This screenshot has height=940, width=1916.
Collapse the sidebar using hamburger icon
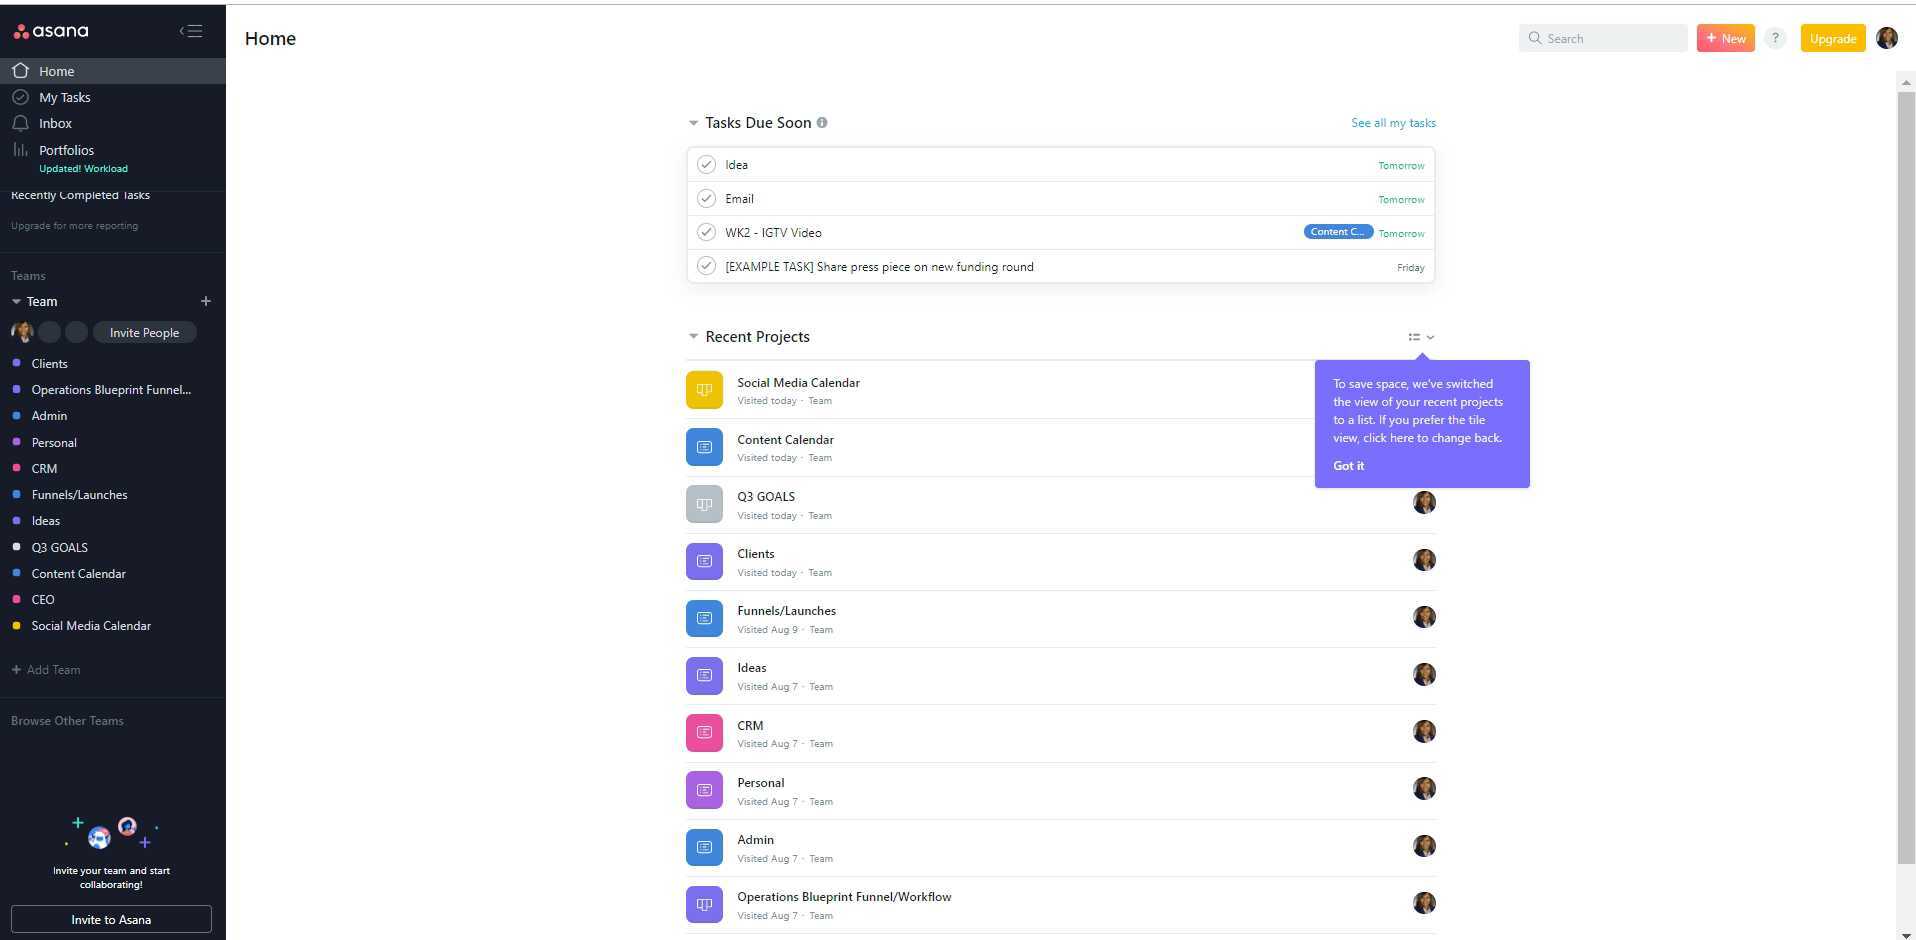(190, 31)
